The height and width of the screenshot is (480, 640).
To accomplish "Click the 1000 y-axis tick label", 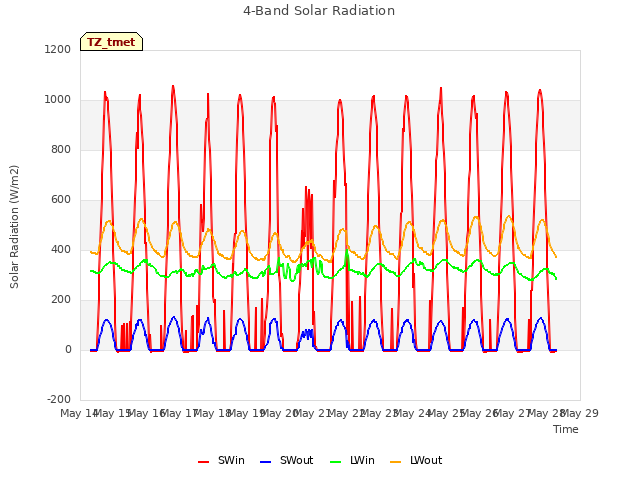I will [58, 100].
